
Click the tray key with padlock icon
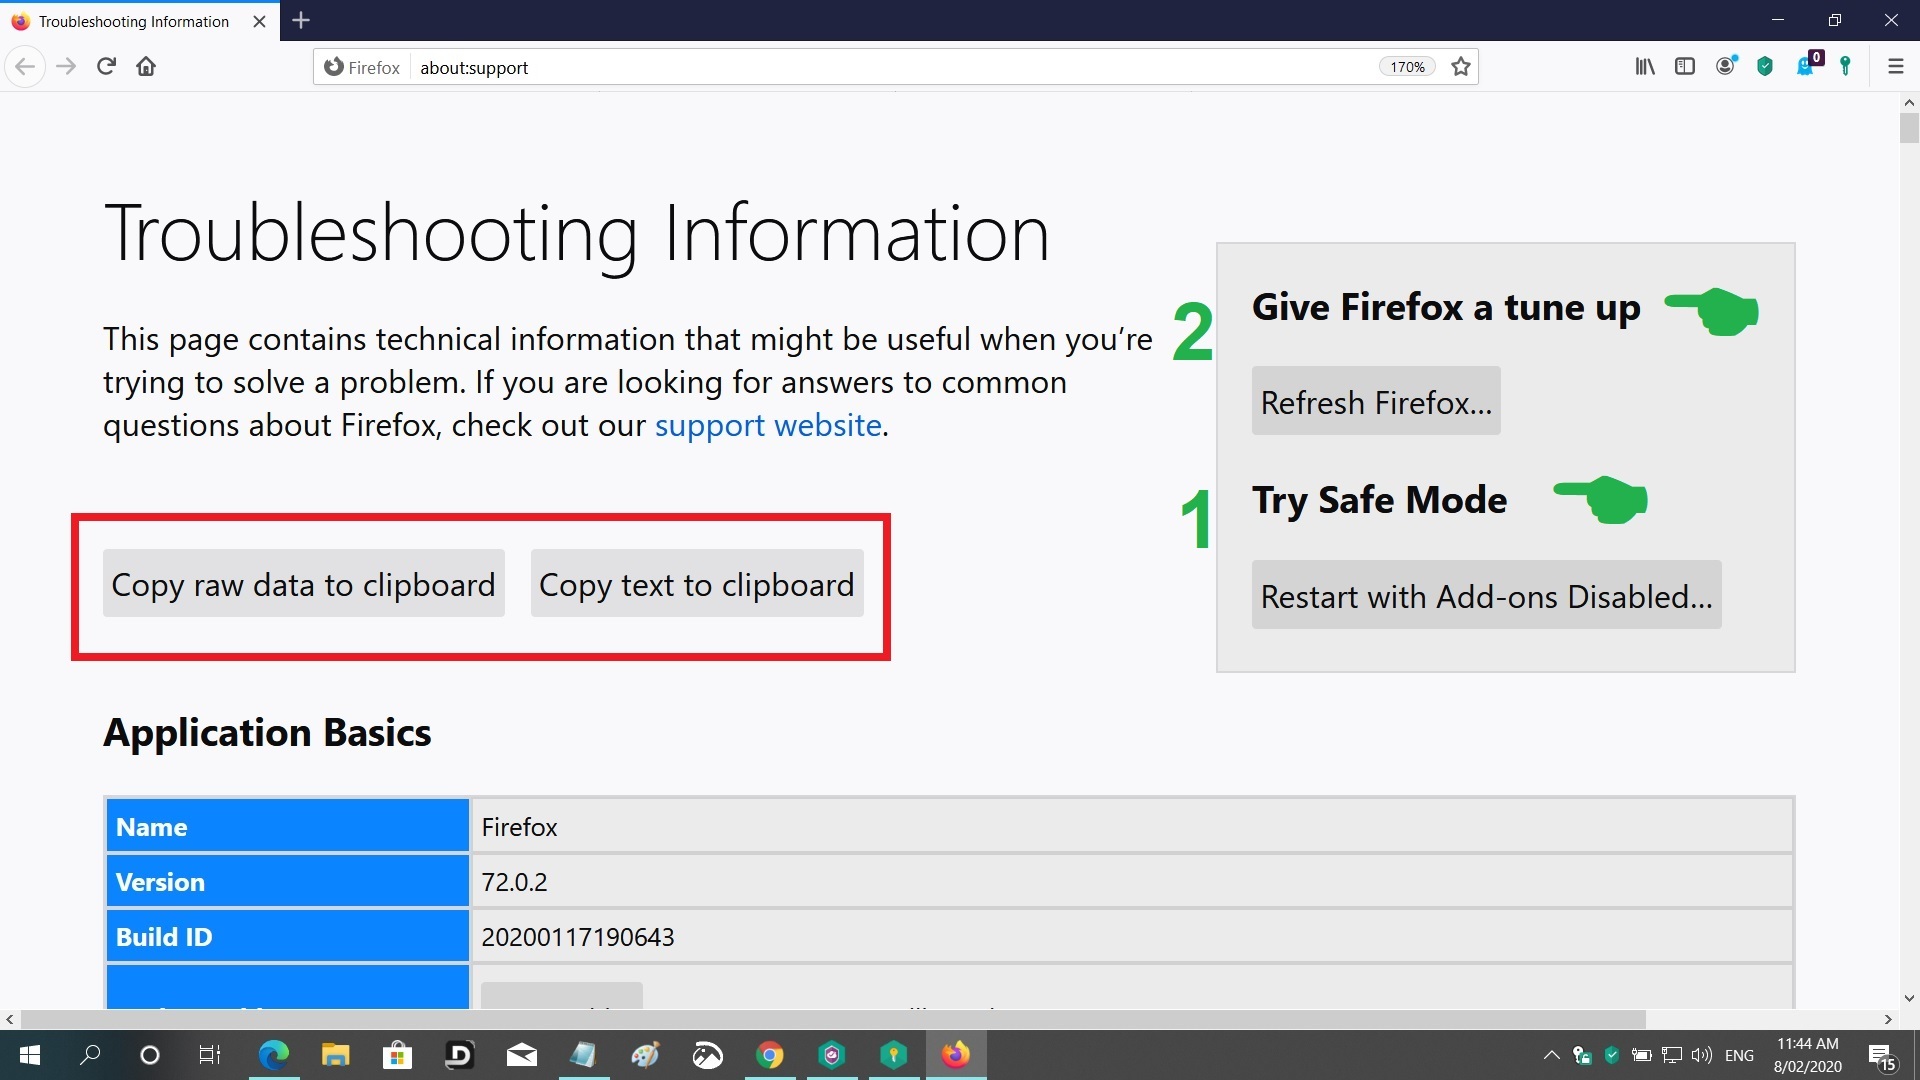(1582, 1055)
